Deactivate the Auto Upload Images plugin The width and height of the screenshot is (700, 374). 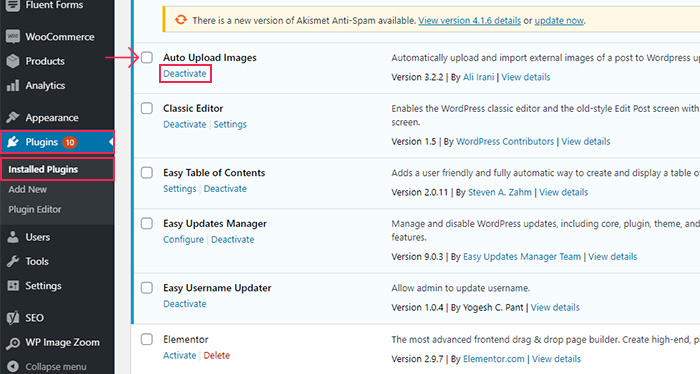tap(185, 74)
